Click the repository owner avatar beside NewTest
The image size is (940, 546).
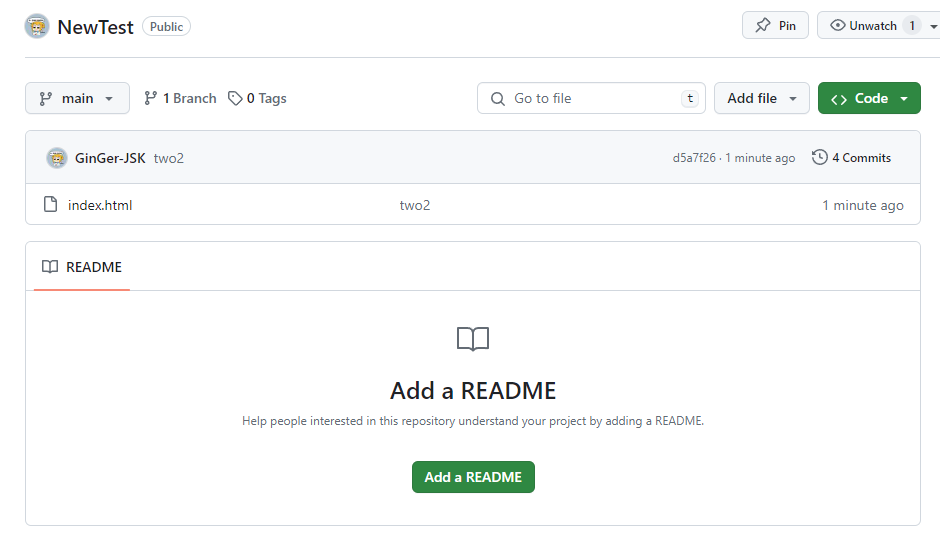(37, 26)
